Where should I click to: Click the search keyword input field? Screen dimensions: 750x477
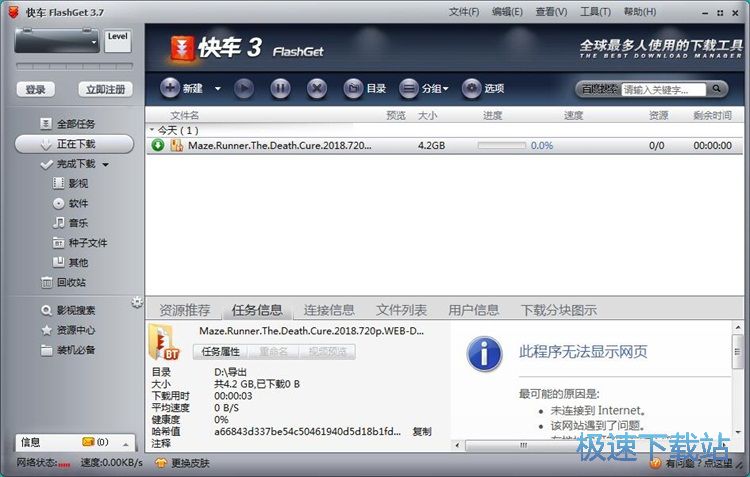pyautogui.click(x=663, y=89)
